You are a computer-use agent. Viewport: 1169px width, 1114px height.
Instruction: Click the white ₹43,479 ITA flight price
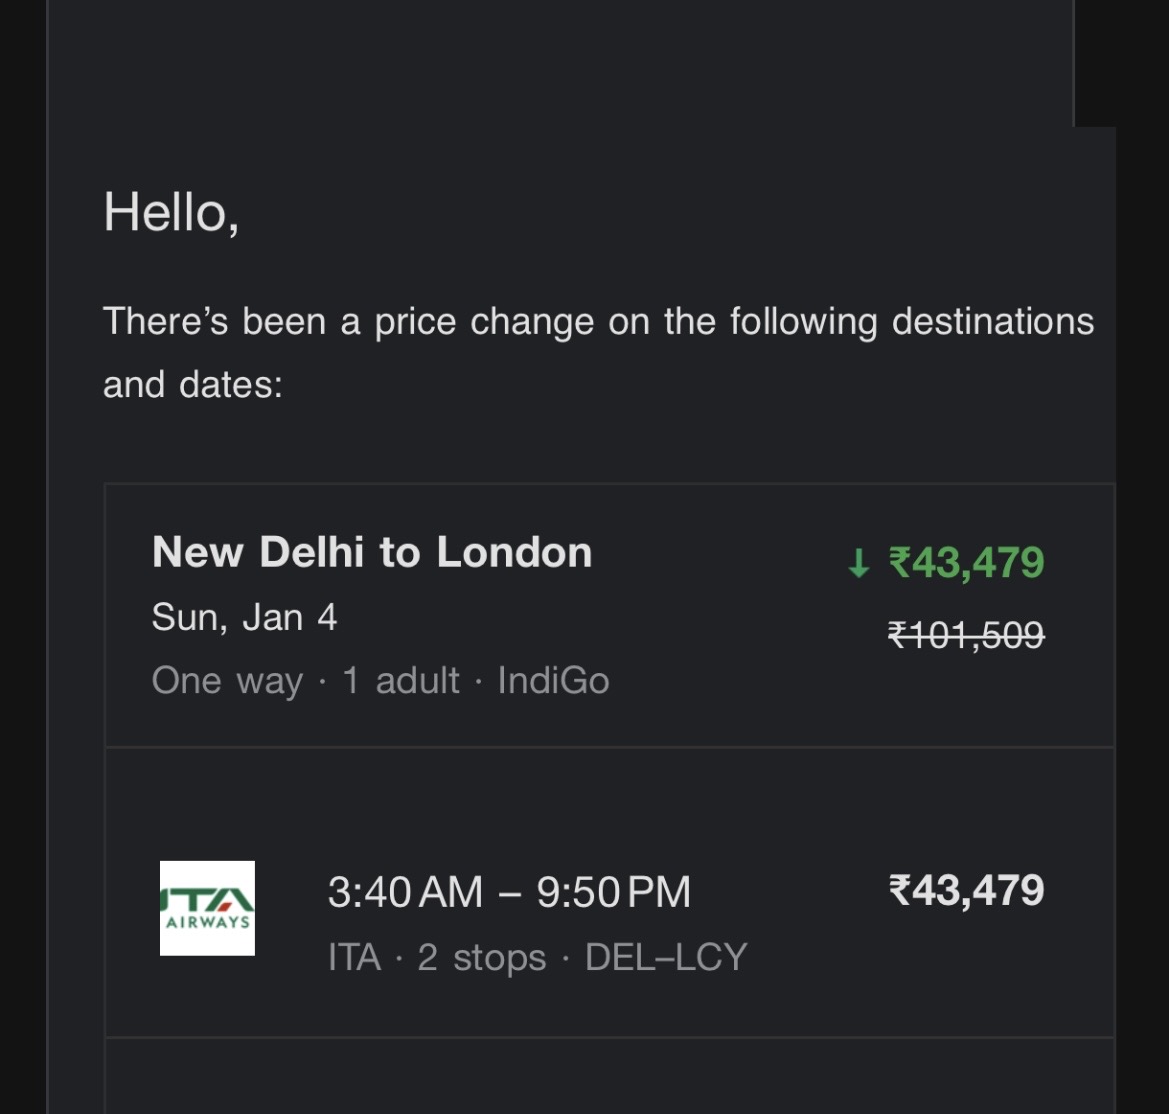966,890
